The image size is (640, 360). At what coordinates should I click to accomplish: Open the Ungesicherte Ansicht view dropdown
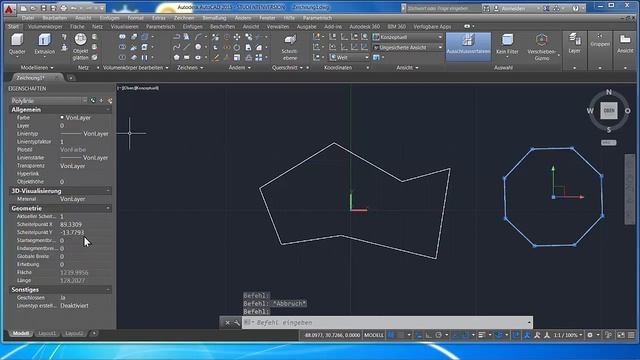click(408, 47)
